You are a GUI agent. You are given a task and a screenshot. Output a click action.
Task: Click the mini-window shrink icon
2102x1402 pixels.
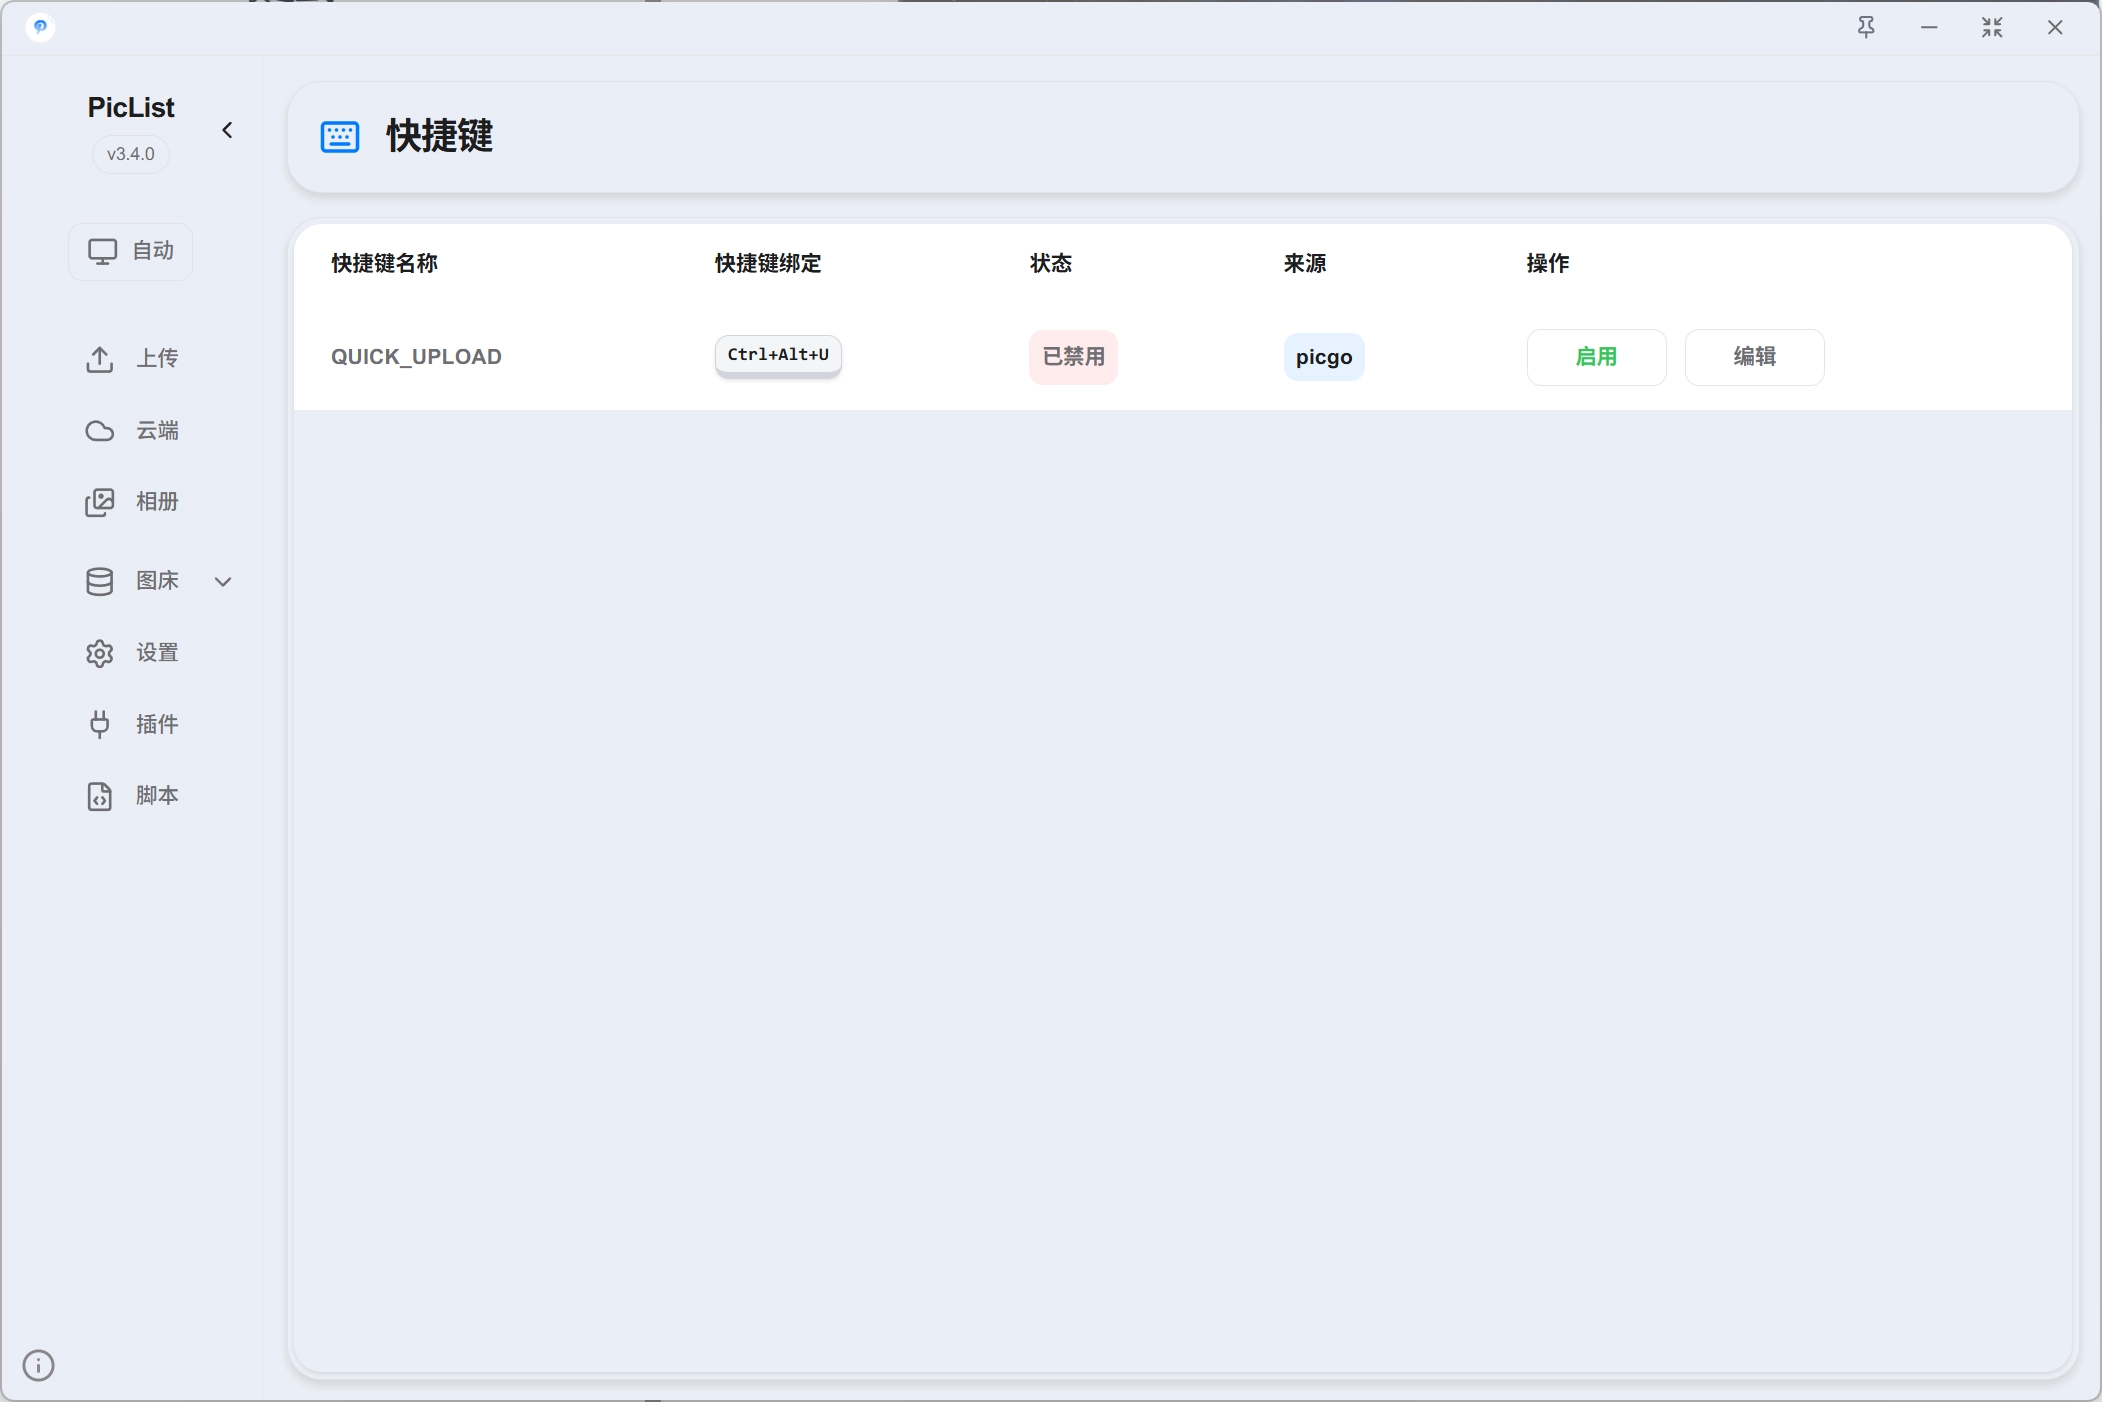tap(1992, 27)
